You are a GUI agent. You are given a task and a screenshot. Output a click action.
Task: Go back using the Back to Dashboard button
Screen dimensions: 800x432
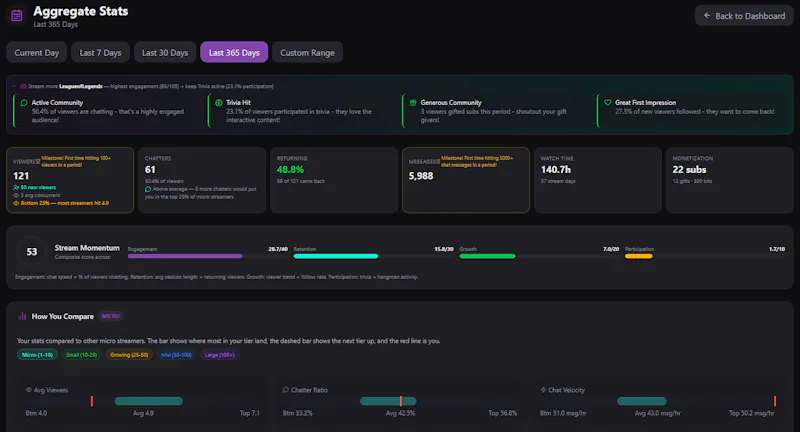(x=744, y=16)
